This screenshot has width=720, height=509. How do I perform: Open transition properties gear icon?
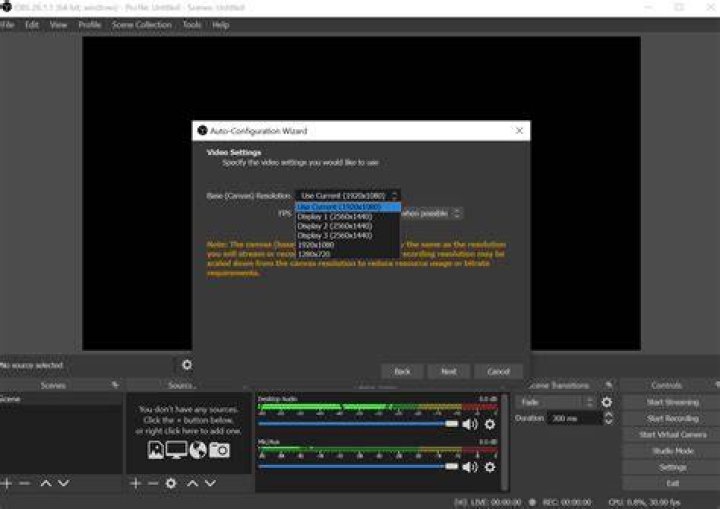coord(607,402)
